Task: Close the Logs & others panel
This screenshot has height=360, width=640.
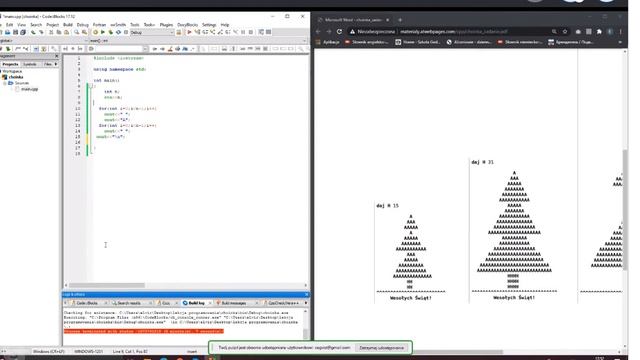Action: [307, 294]
